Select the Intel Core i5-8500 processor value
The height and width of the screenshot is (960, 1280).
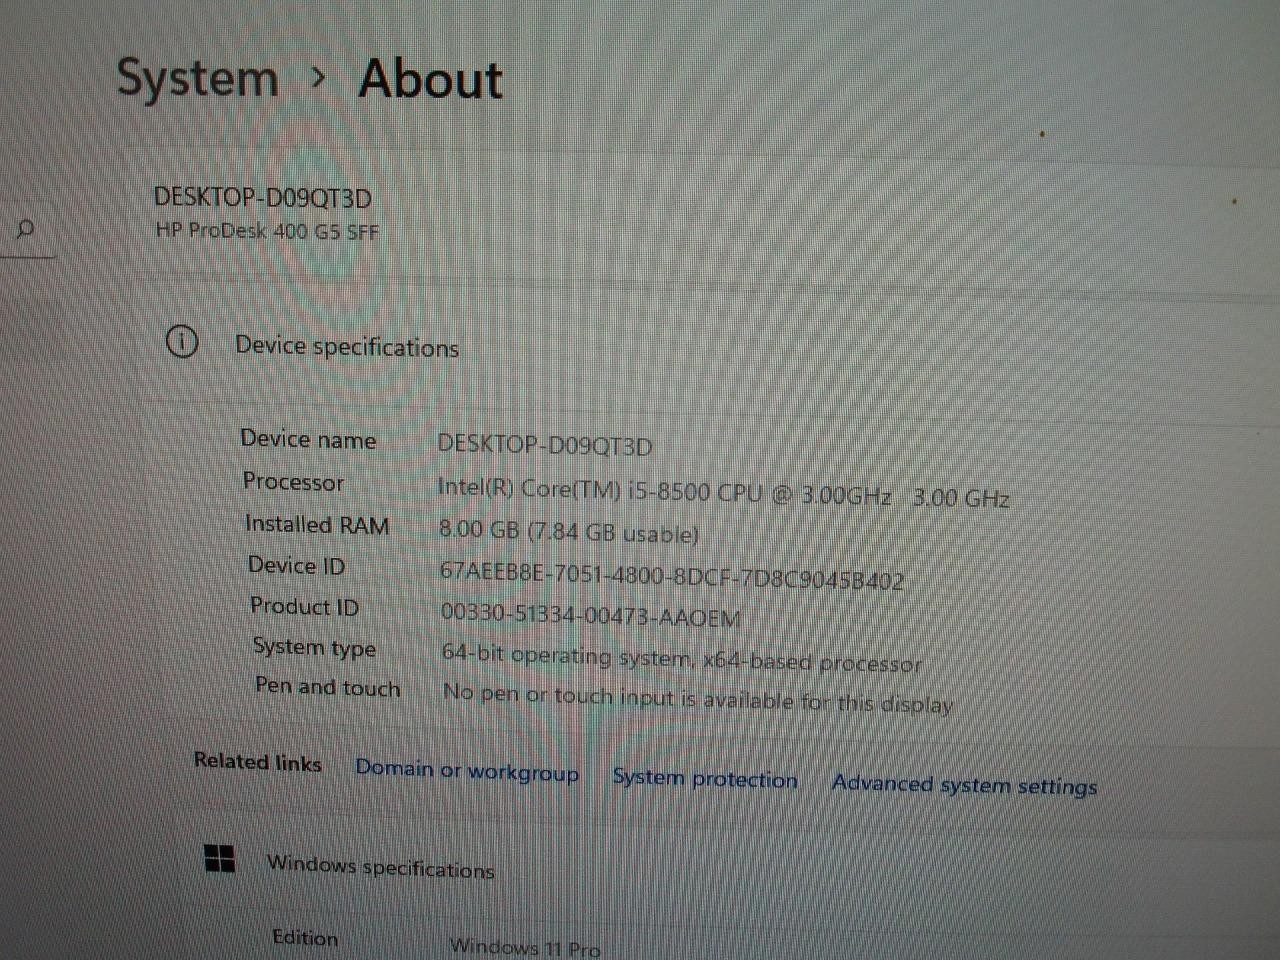(x=723, y=494)
